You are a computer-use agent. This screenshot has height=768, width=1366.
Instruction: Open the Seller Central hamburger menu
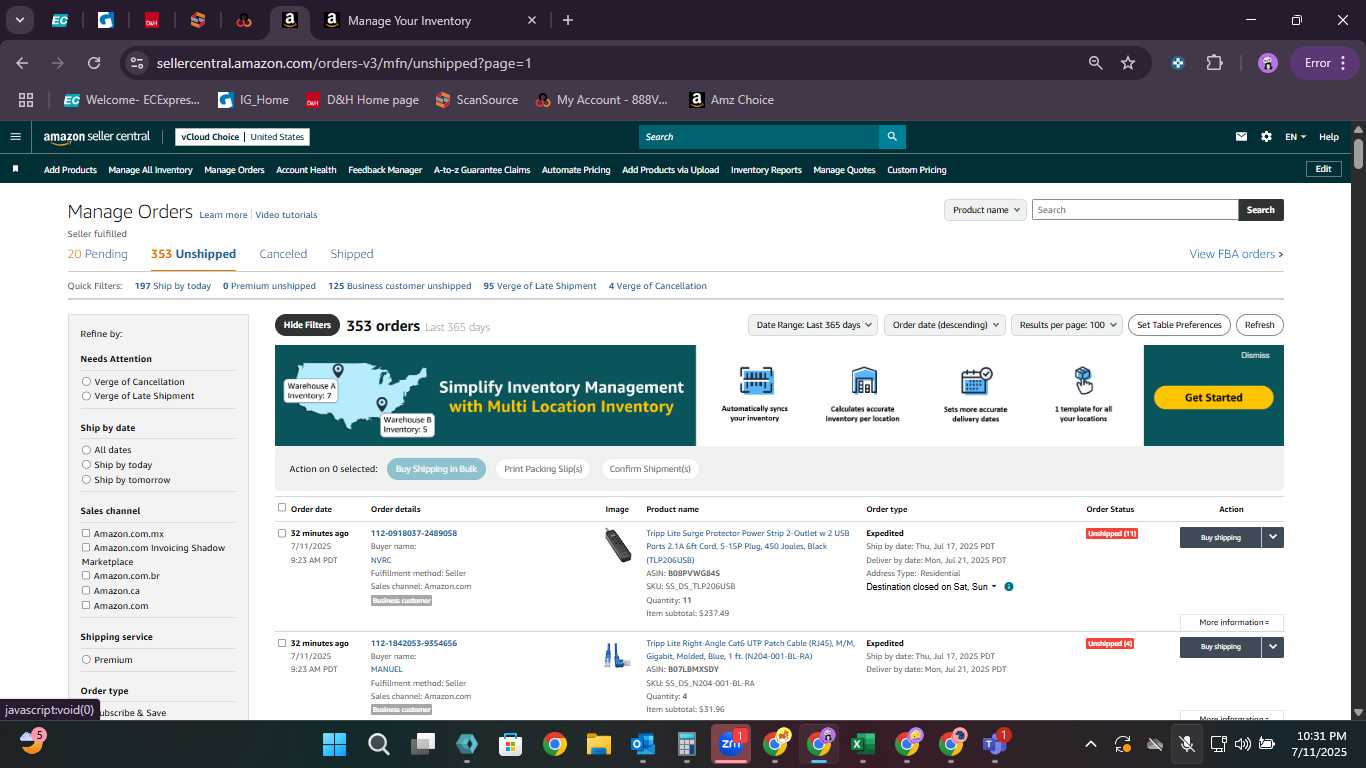[x=15, y=137]
